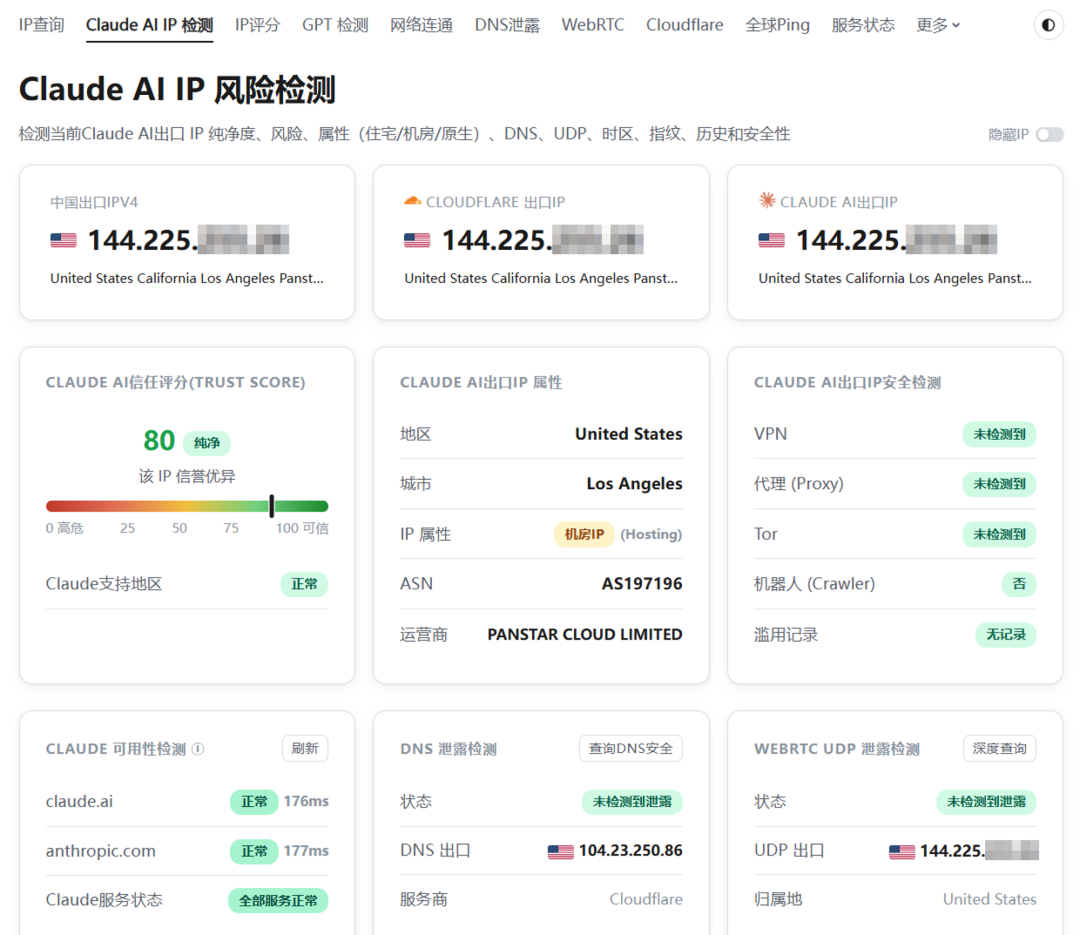
Task: Click the 归属地 United States value
Action: tap(990, 899)
